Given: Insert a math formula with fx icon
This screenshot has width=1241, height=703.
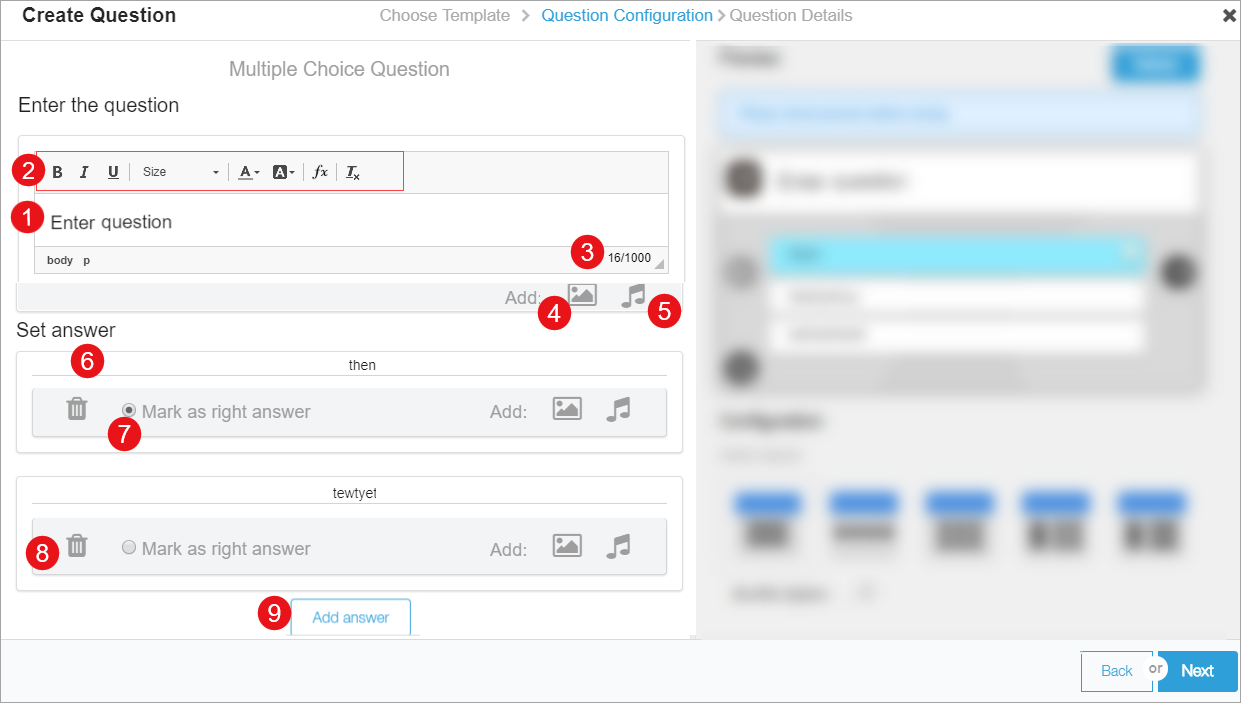Looking at the screenshot, I should click(320, 172).
